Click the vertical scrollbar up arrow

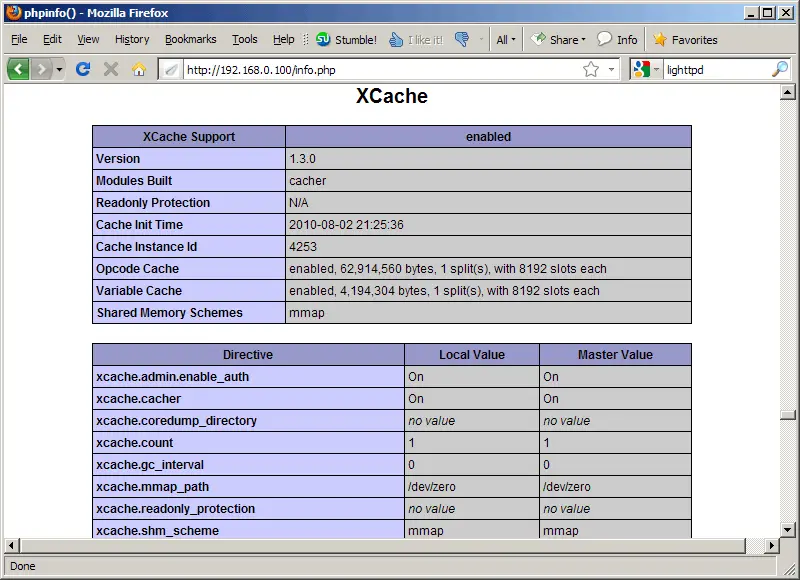[788, 92]
